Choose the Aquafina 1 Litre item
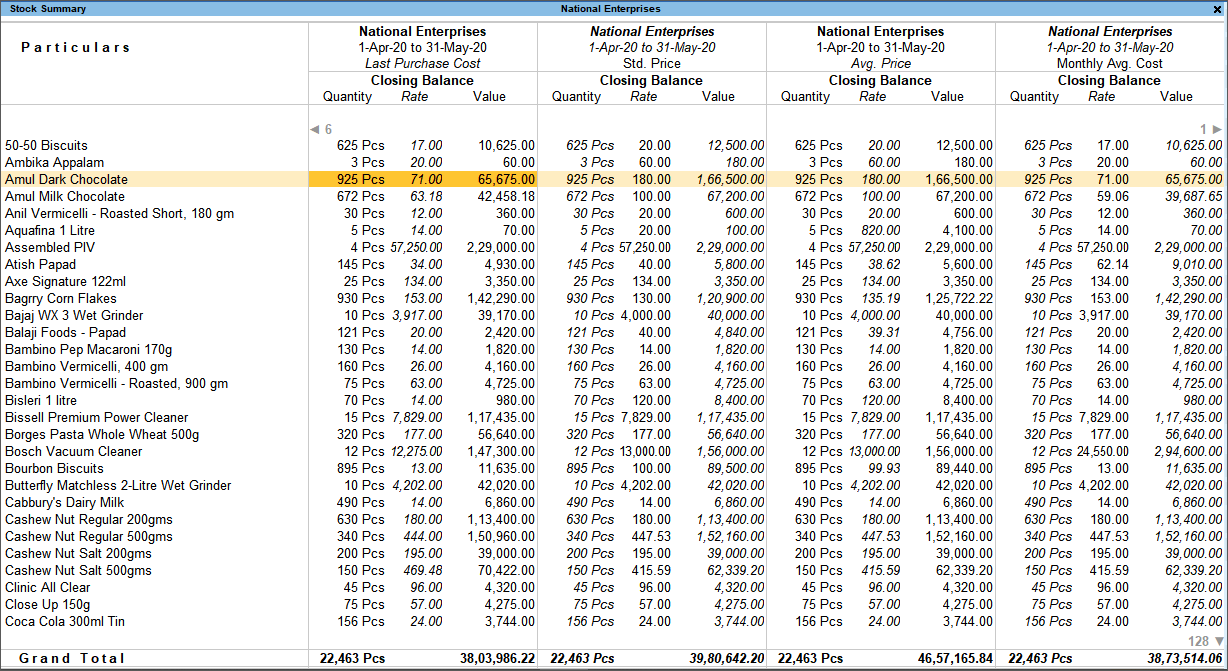Viewport: 1228px width, 671px height. click(49, 230)
